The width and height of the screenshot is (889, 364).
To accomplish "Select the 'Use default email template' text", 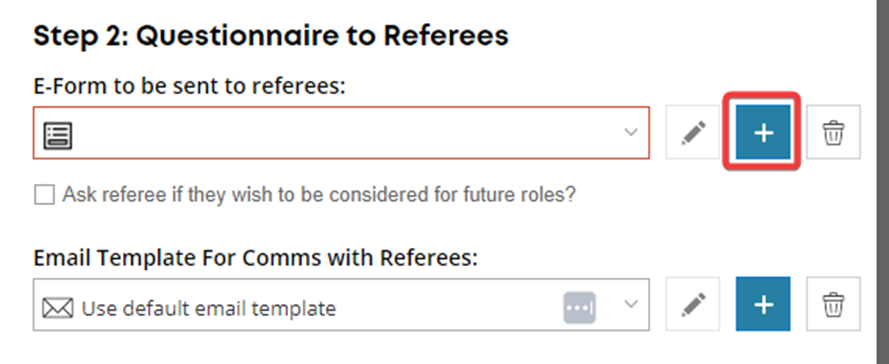I will (x=209, y=308).
